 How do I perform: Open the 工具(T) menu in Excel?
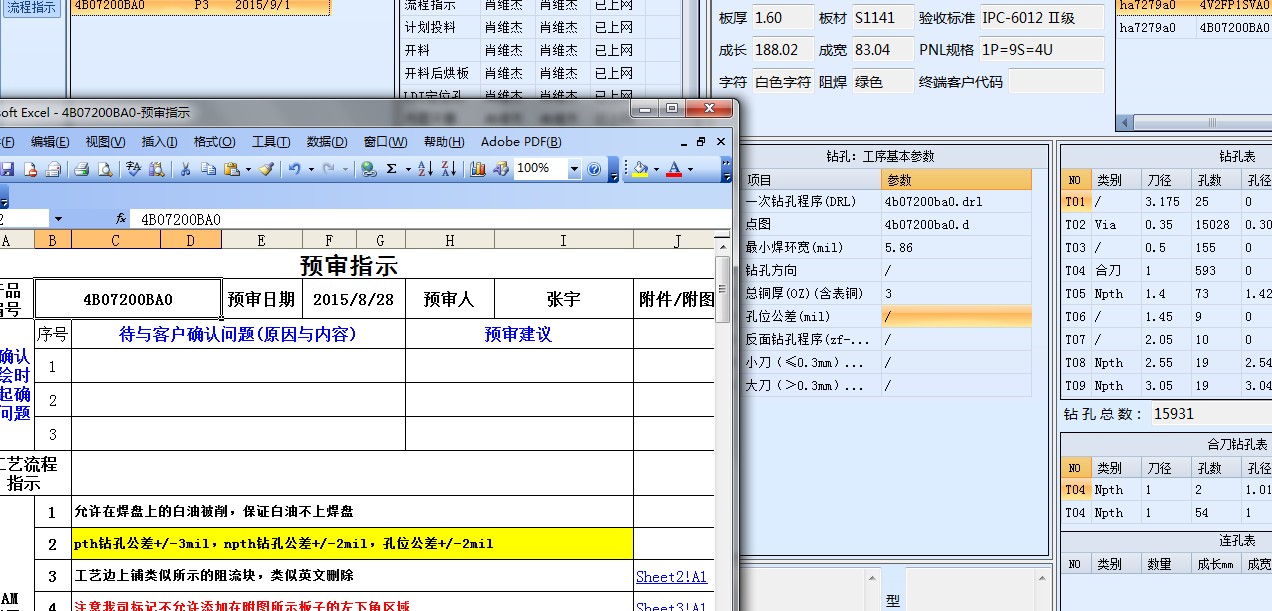tap(271, 142)
